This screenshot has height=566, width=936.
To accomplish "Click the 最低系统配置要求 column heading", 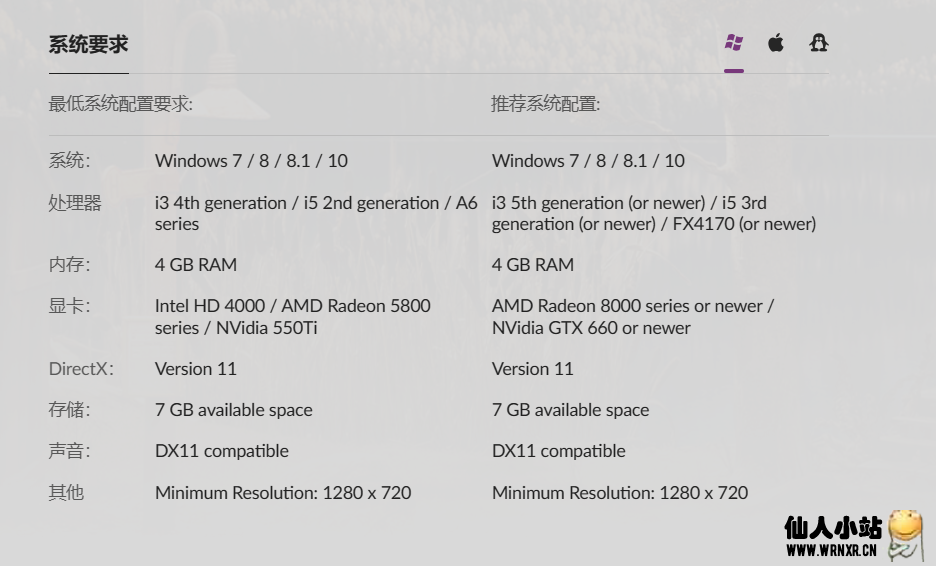I will (x=121, y=104).
